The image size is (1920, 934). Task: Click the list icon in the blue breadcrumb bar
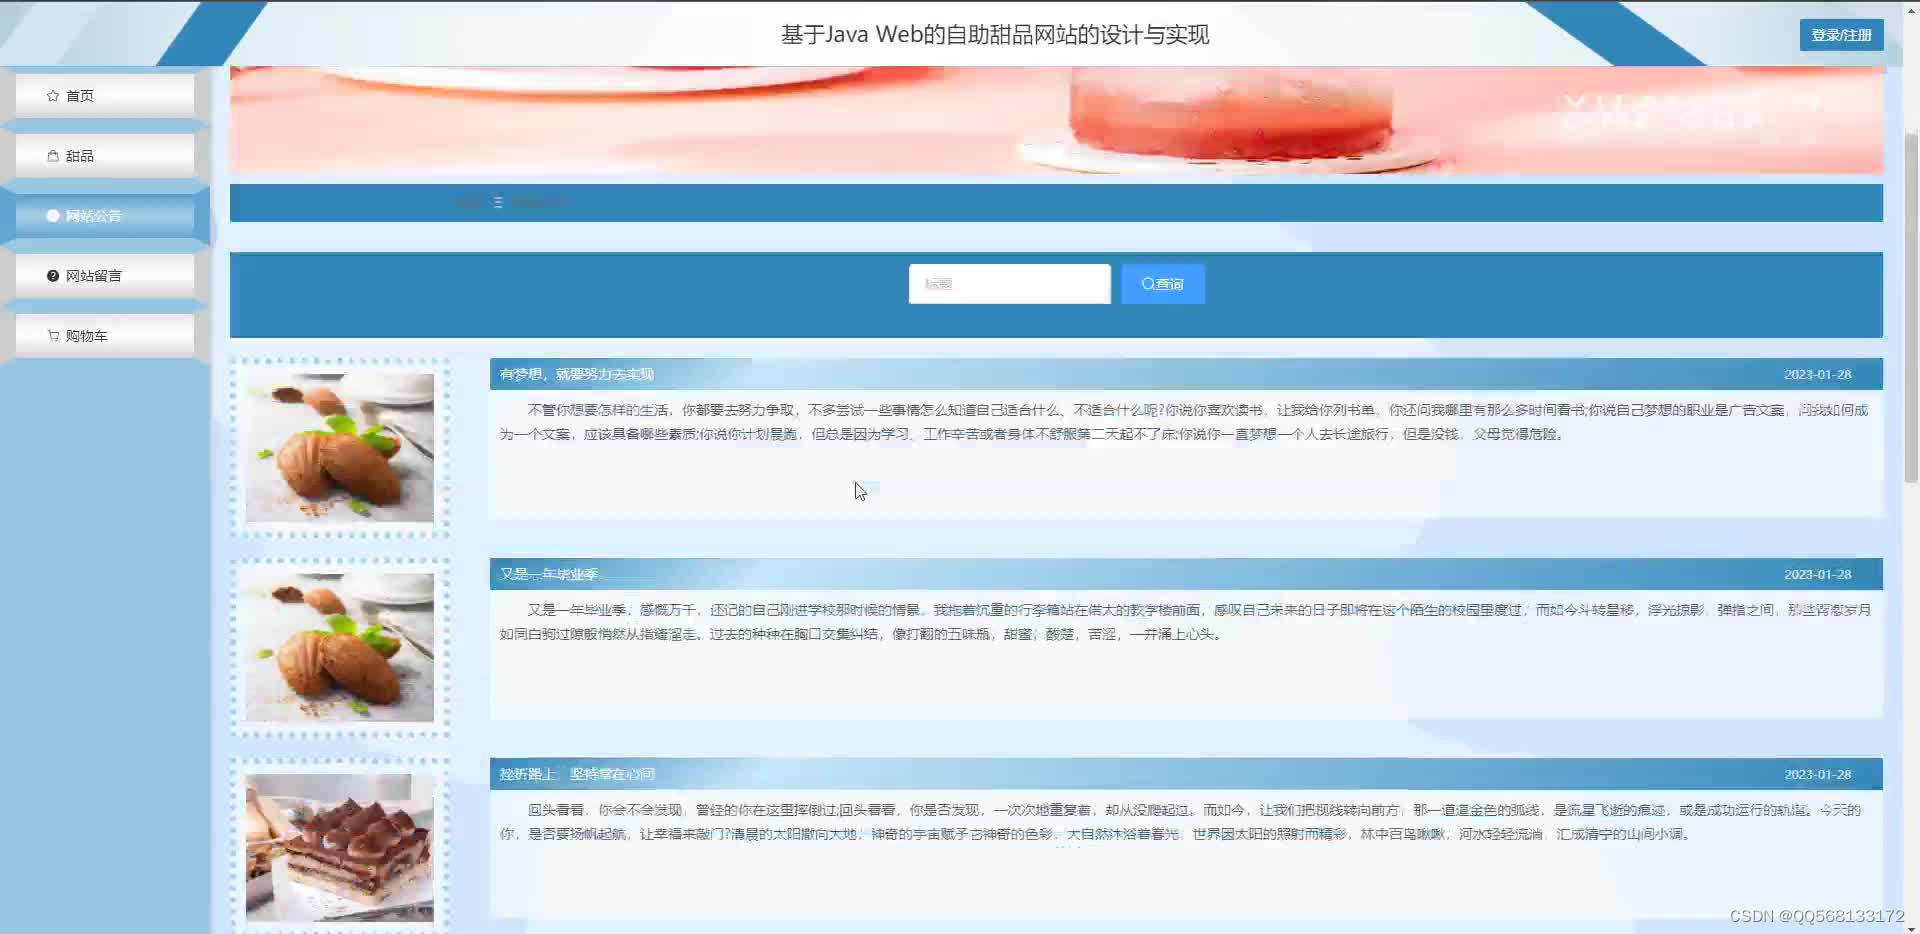tap(498, 202)
